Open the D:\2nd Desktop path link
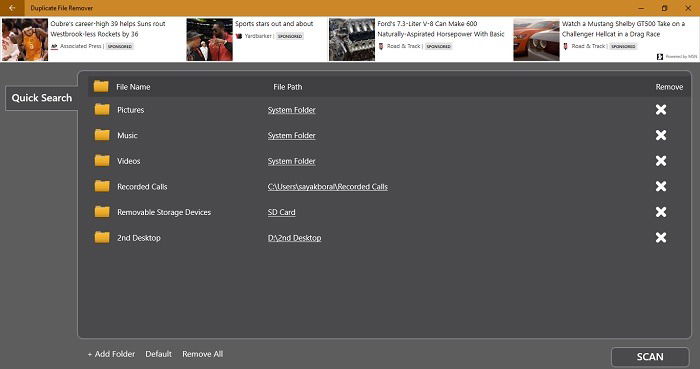This screenshot has height=369, width=700. click(294, 238)
